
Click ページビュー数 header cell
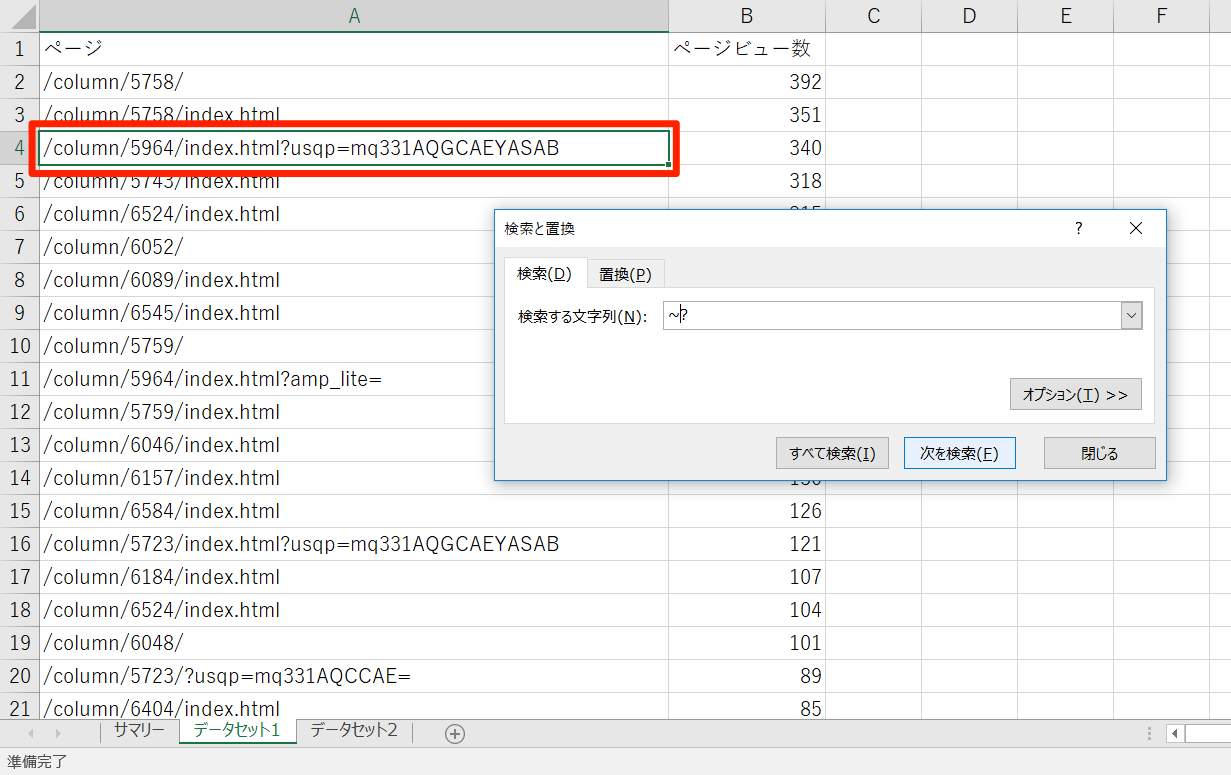coord(747,49)
